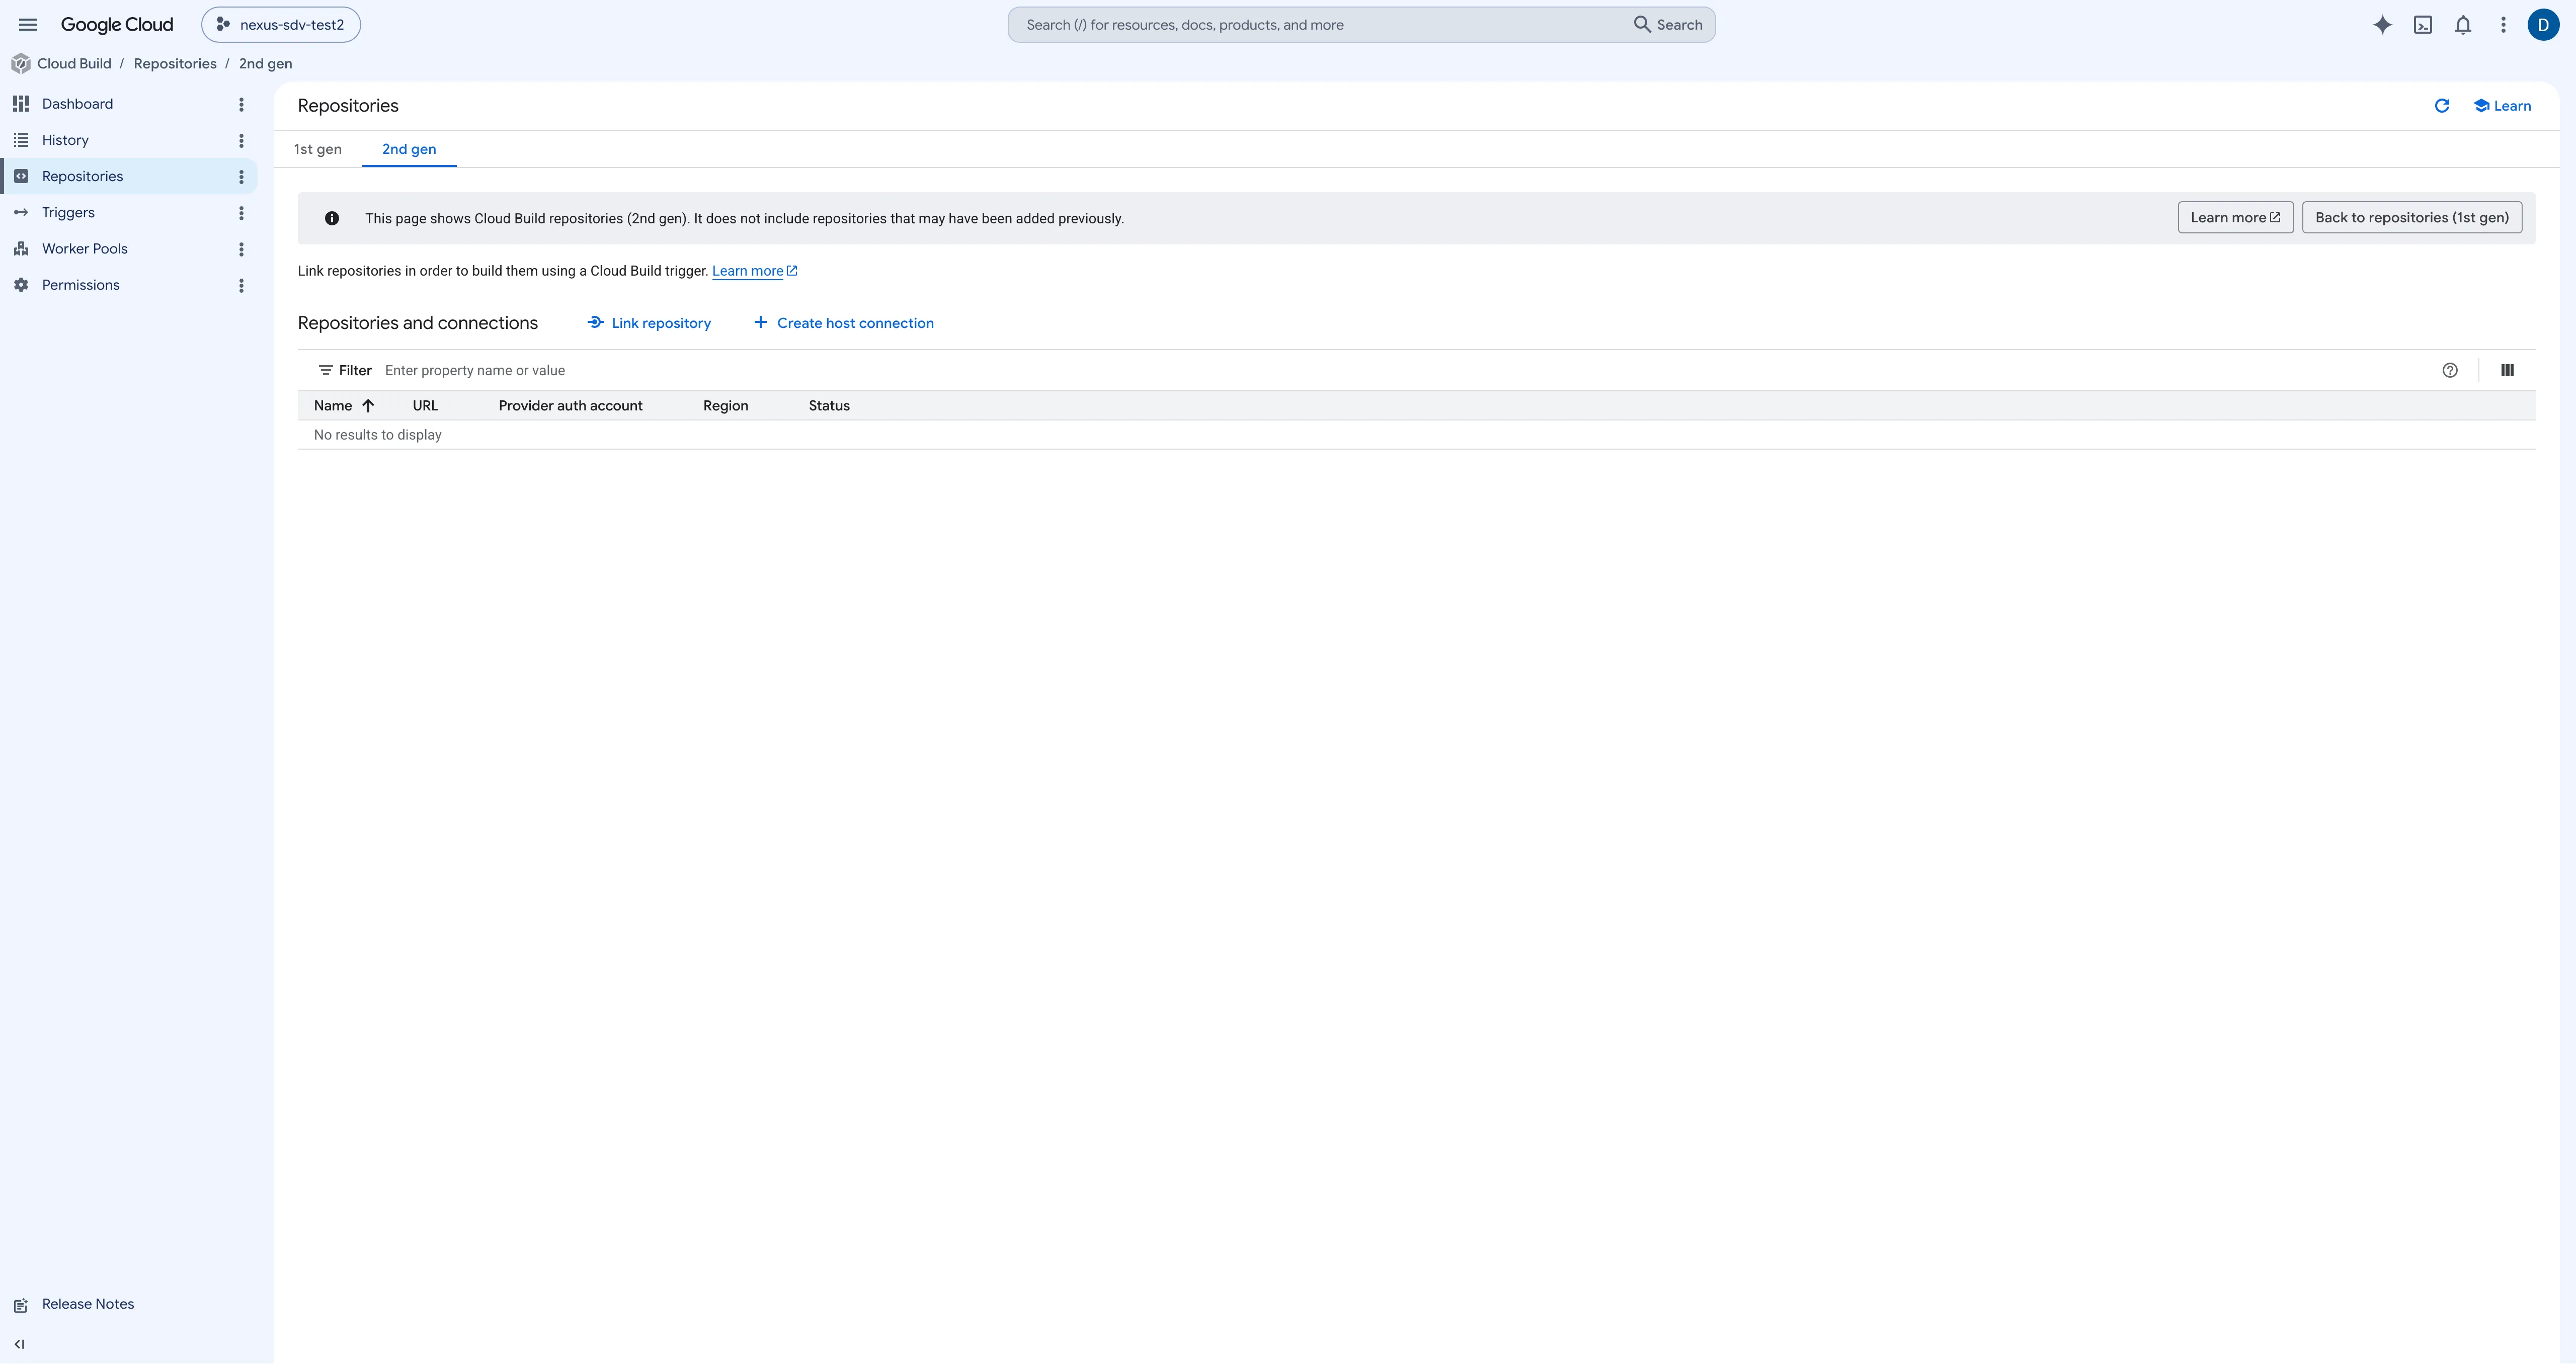Go to Dashboard in sidebar

point(77,104)
